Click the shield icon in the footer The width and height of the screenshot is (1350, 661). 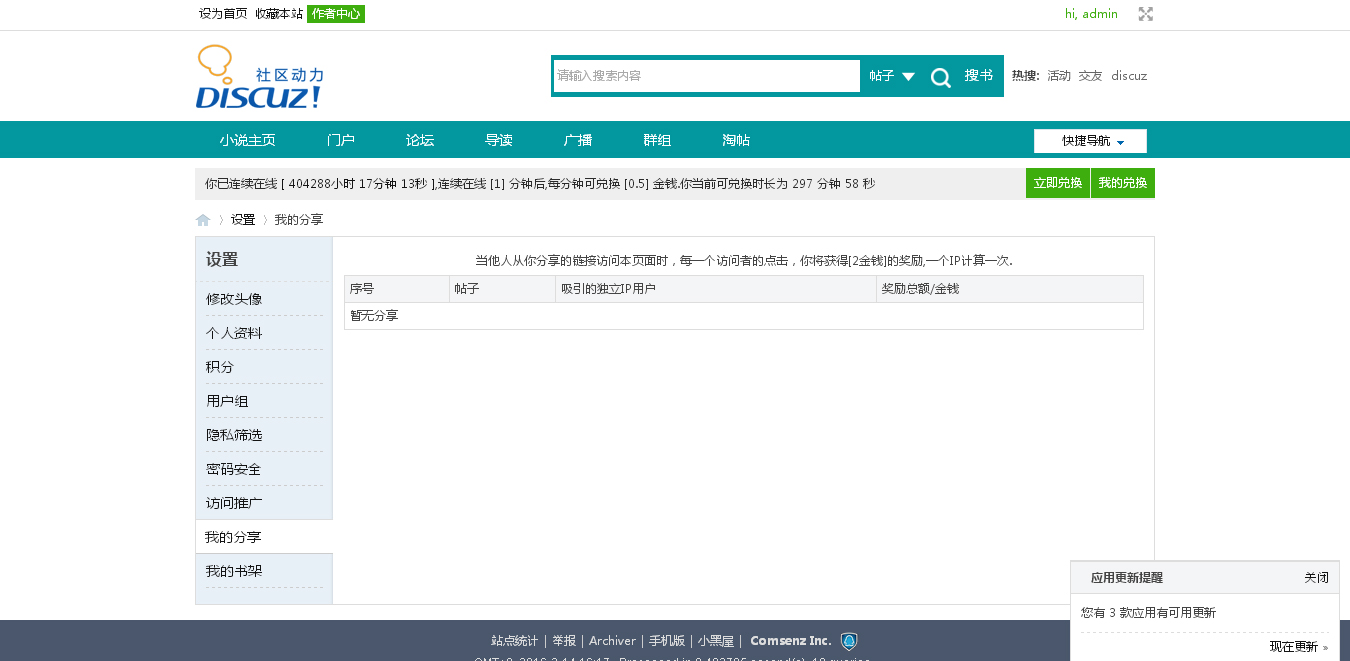pyautogui.click(x=849, y=641)
